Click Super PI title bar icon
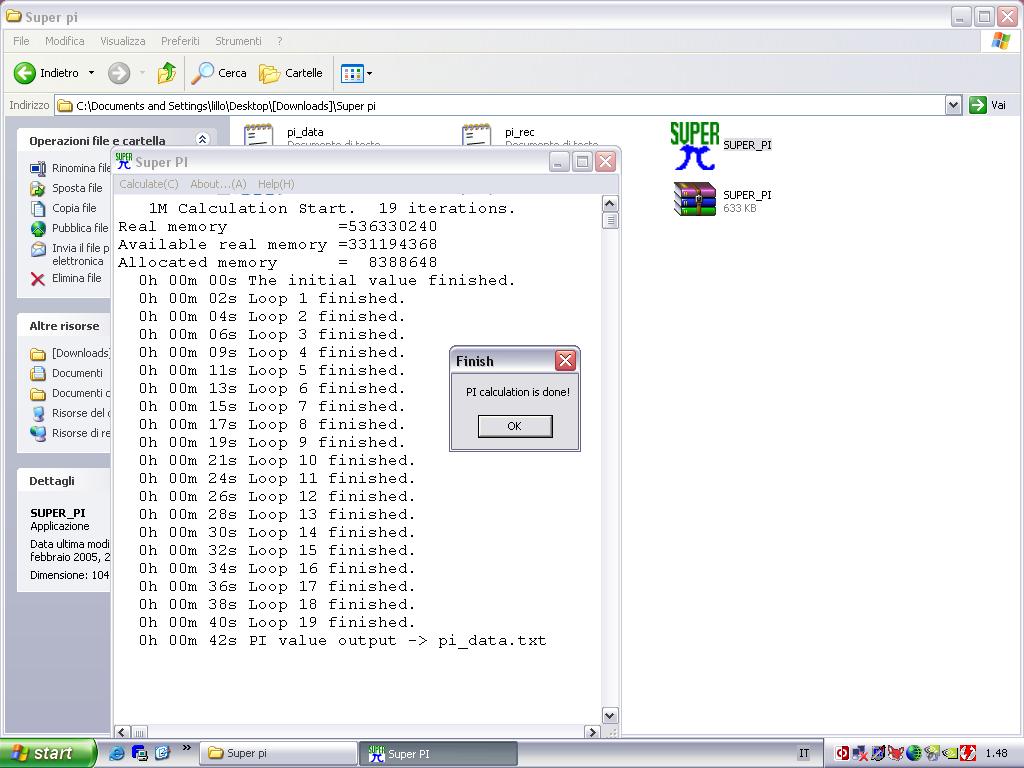1024x768 pixels. (x=123, y=161)
